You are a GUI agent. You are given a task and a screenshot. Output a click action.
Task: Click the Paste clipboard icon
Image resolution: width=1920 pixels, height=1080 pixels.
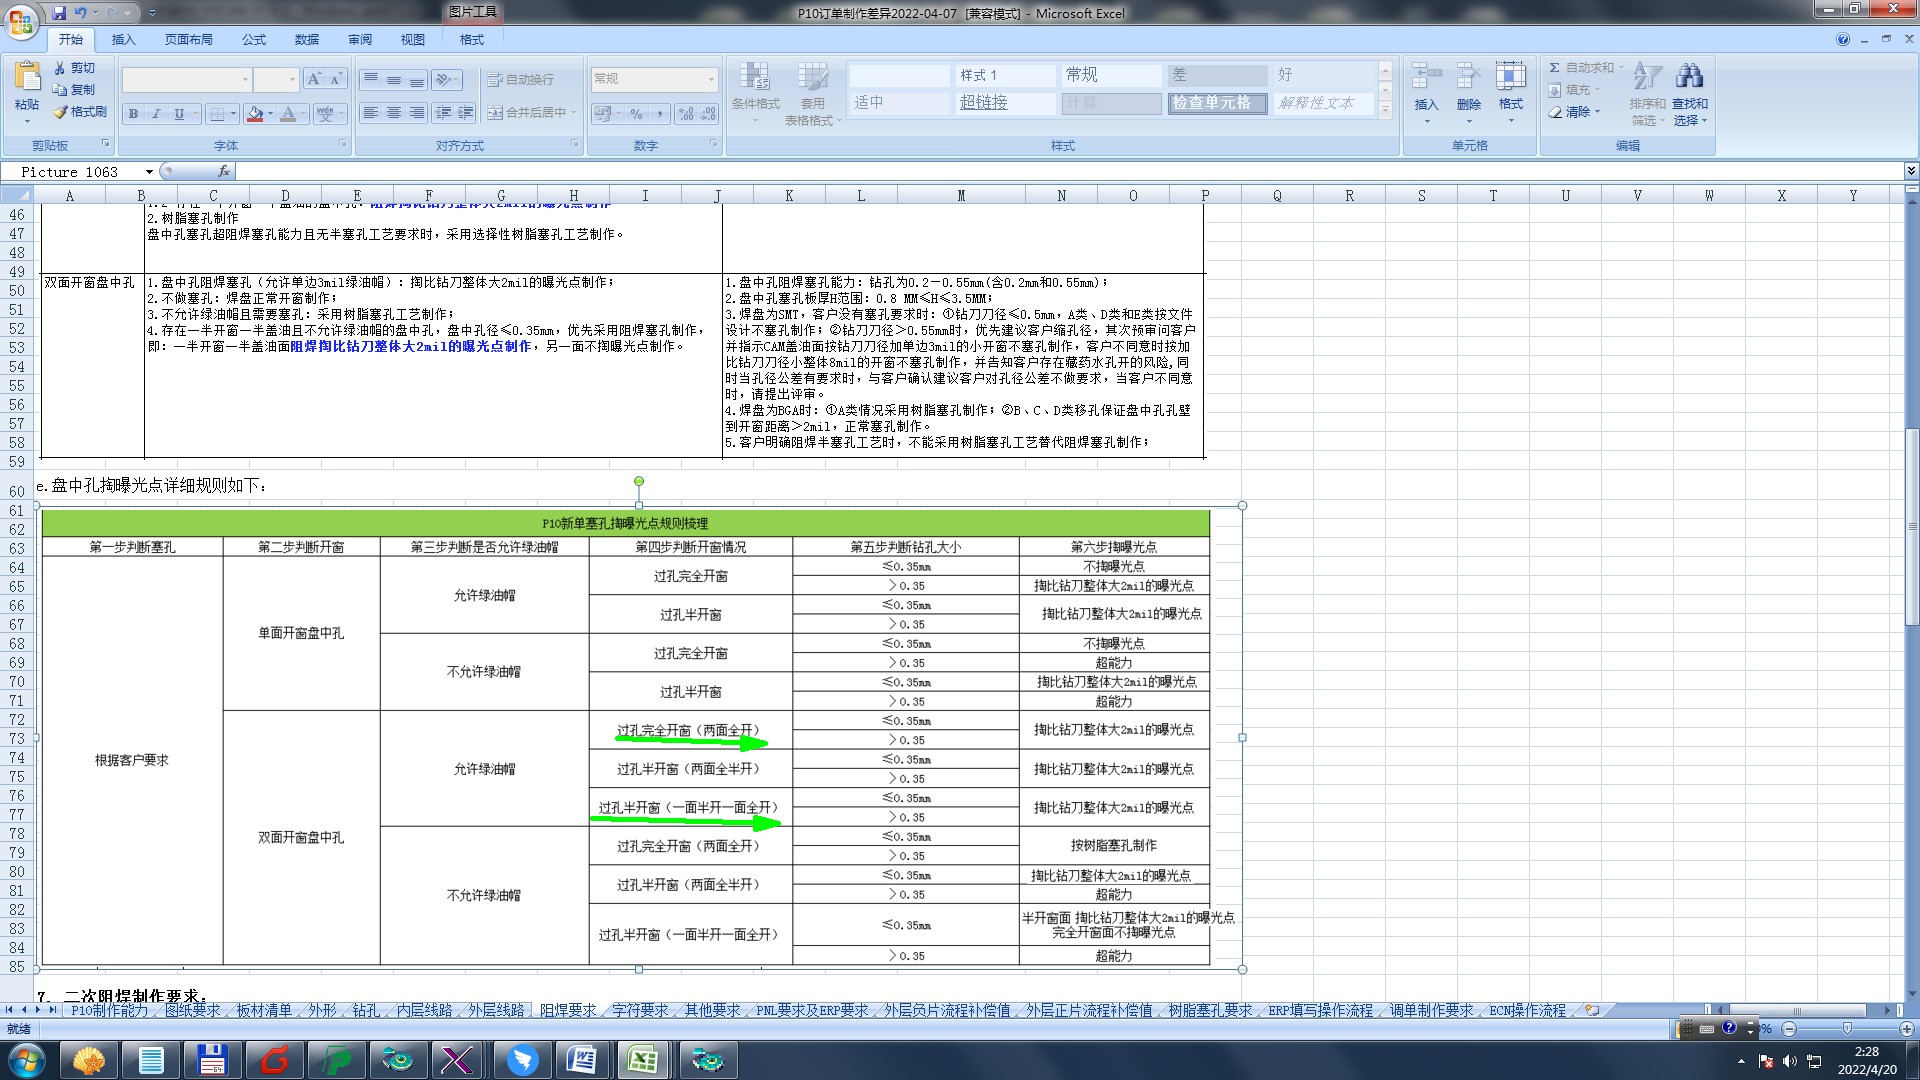(27, 78)
